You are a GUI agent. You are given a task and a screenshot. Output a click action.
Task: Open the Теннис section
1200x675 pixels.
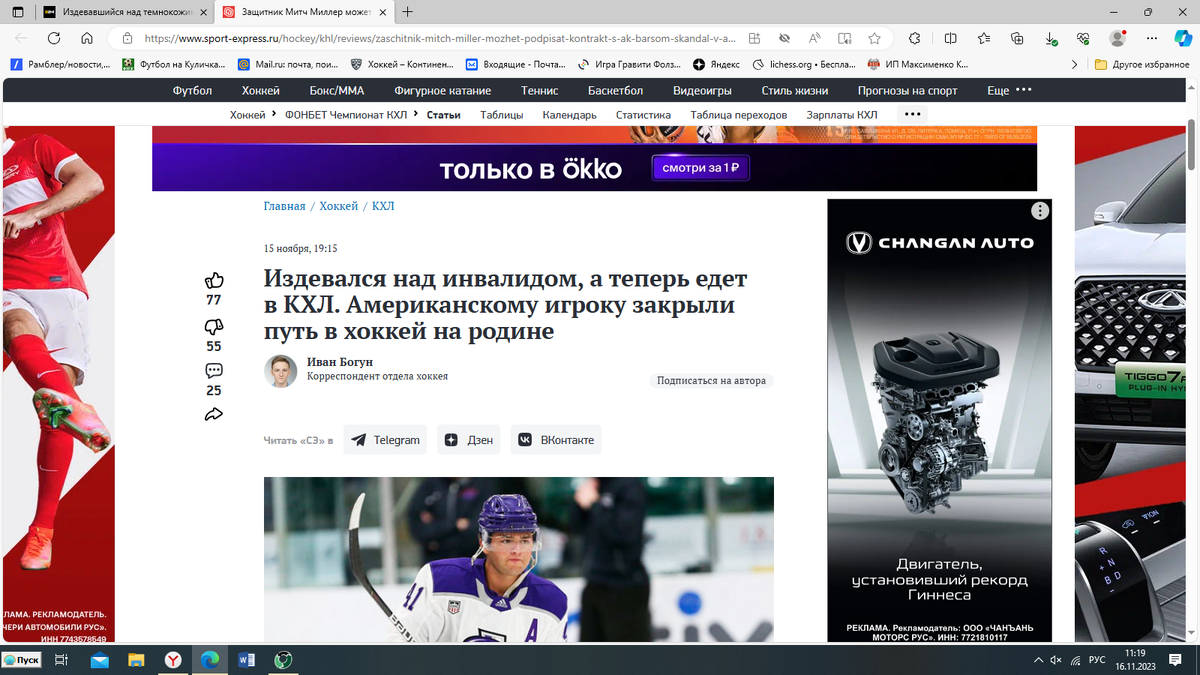coord(540,90)
